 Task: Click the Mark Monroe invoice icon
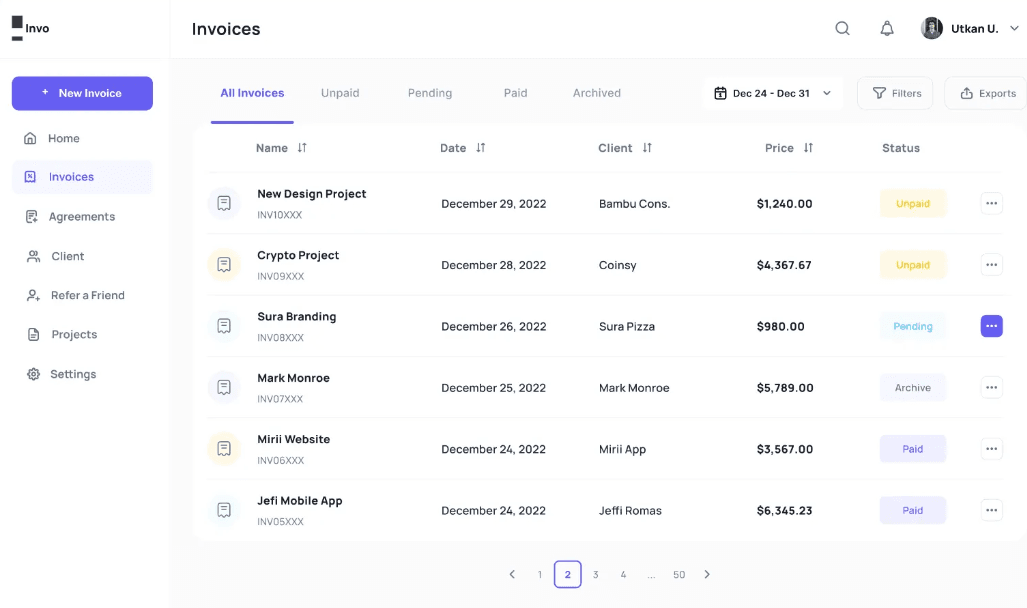tap(224, 387)
